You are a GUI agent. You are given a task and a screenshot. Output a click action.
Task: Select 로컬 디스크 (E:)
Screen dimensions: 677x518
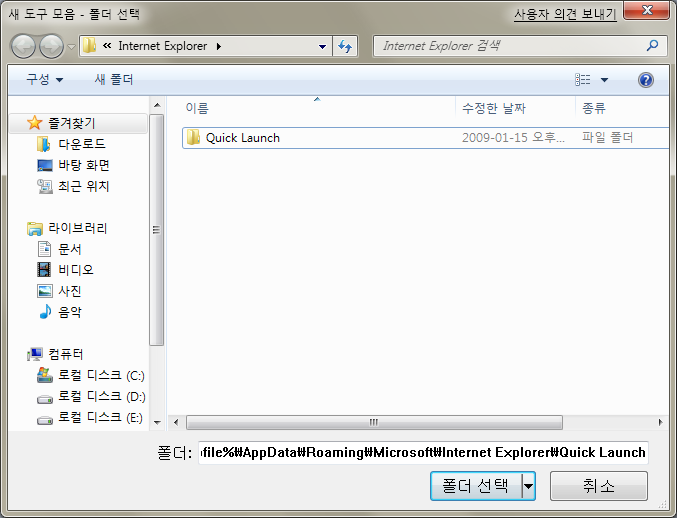(x=100, y=417)
